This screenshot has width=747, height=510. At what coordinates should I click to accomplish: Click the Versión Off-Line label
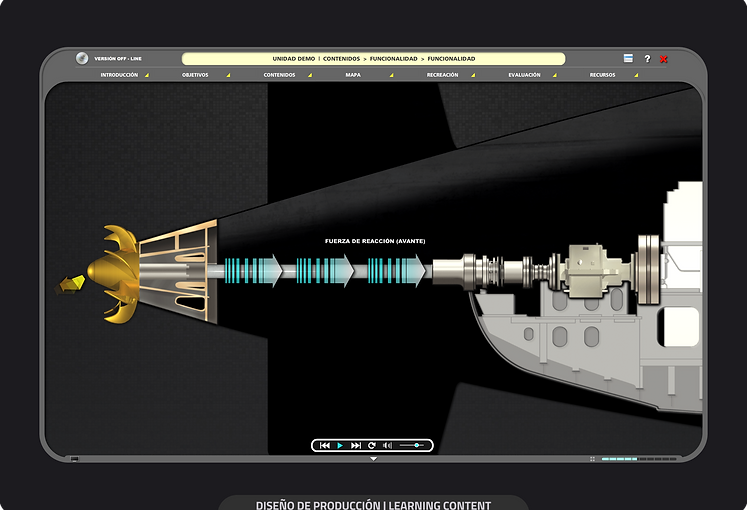click(x=118, y=59)
